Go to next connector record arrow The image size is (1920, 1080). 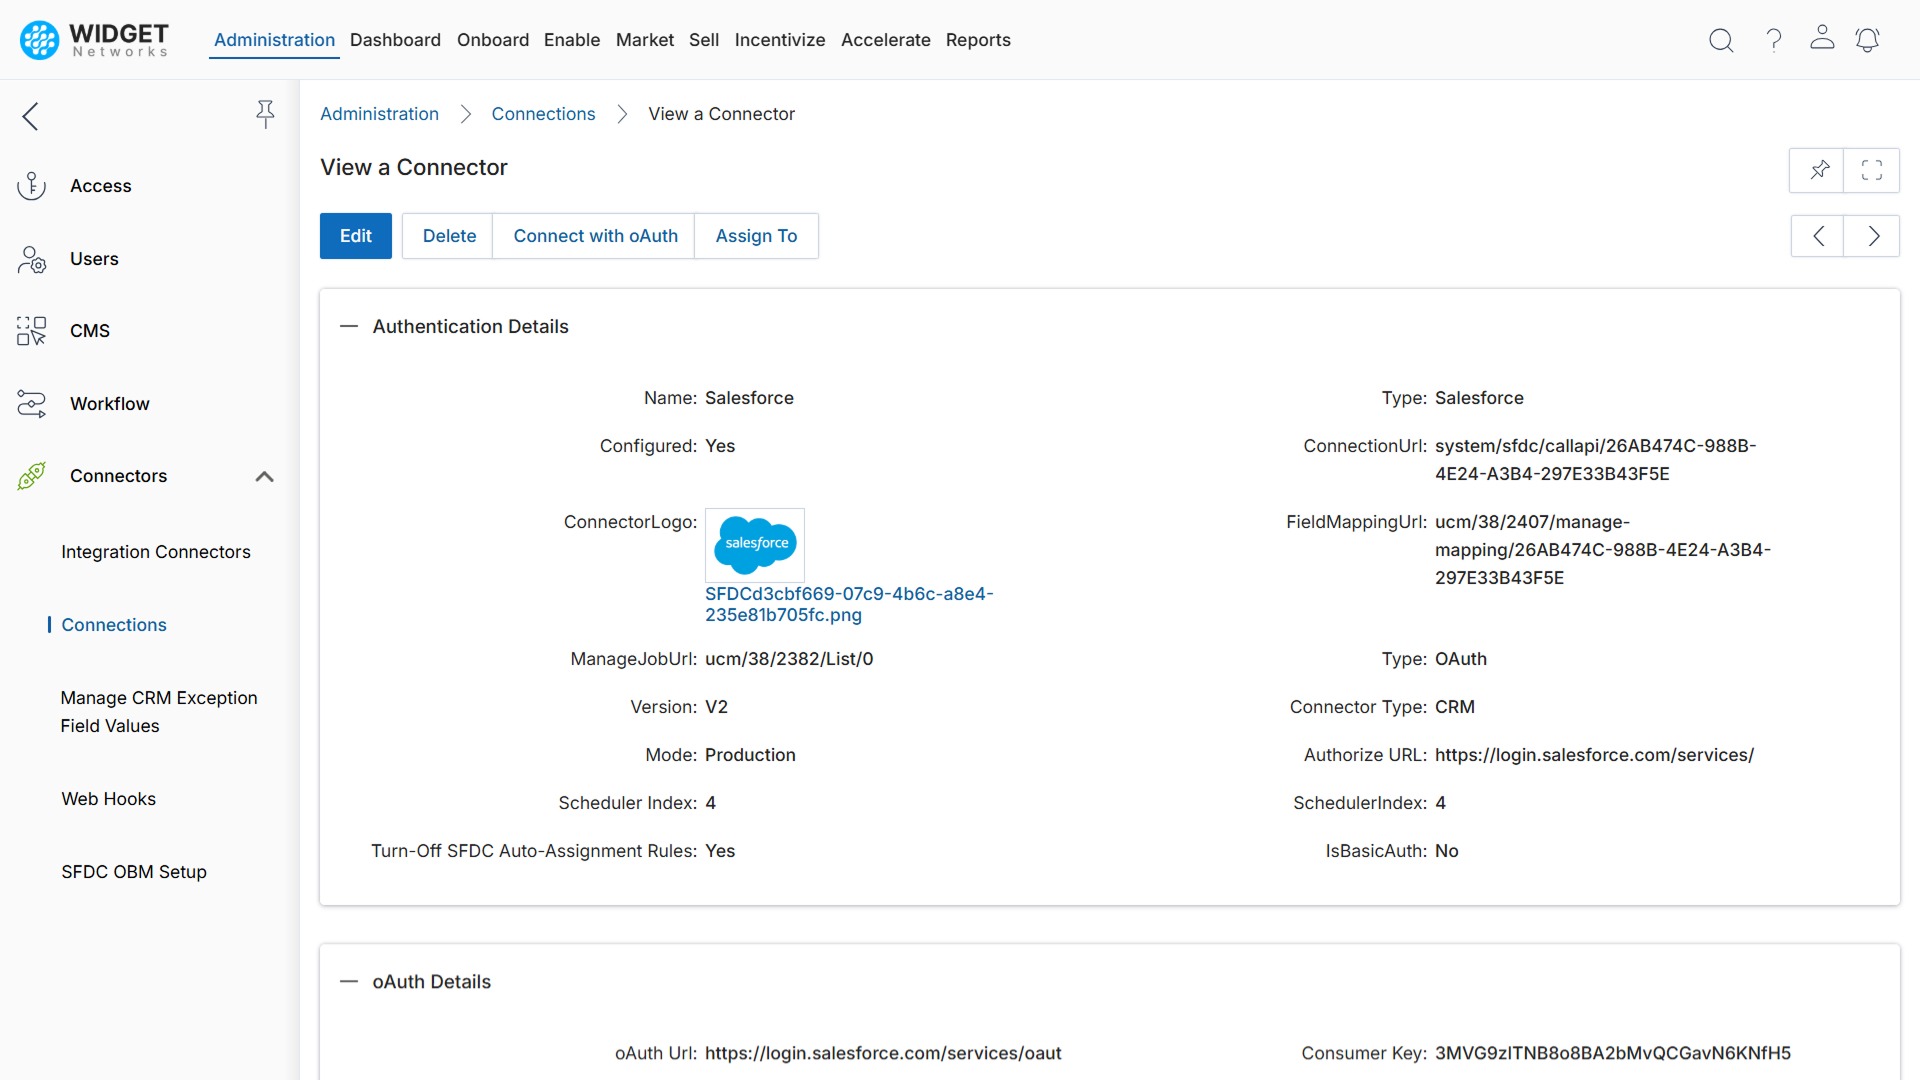click(1873, 236)
